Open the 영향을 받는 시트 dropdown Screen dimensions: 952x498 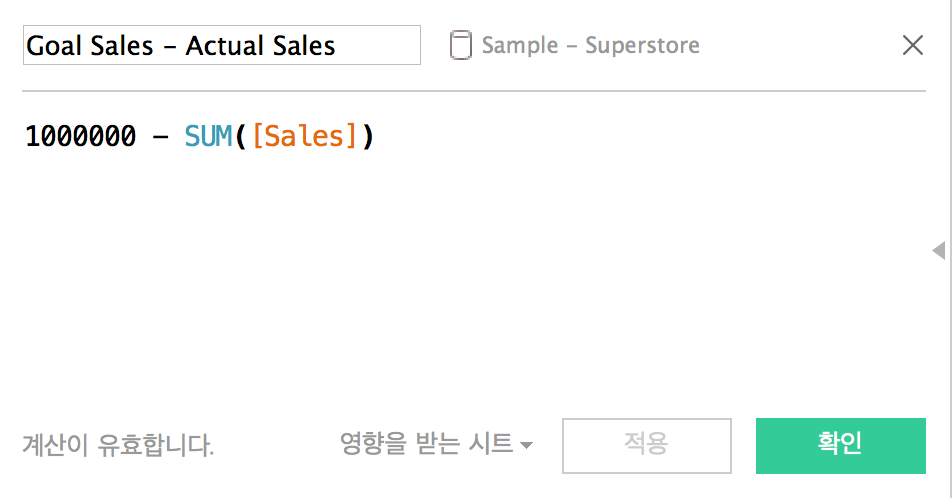[436, 444]
